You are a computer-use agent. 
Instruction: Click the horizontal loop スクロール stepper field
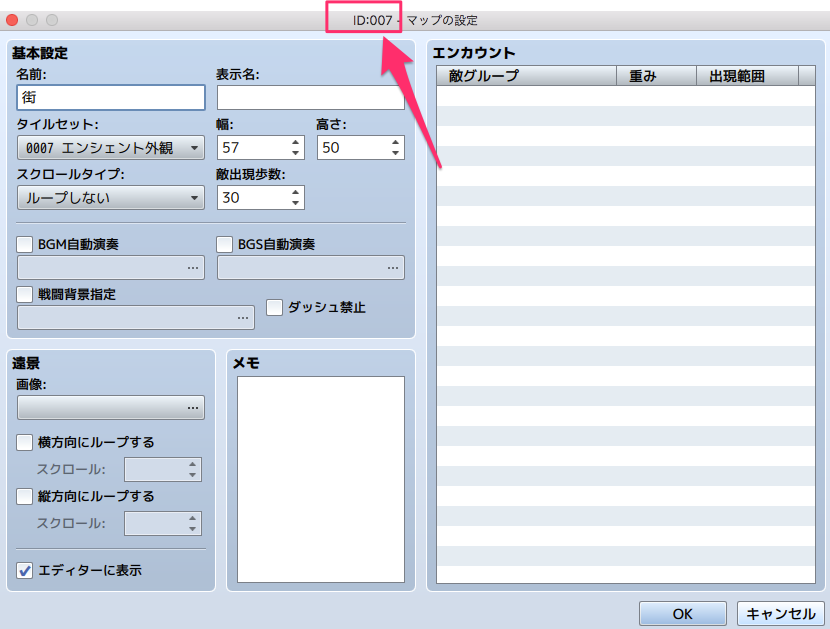tap(163, 470)
